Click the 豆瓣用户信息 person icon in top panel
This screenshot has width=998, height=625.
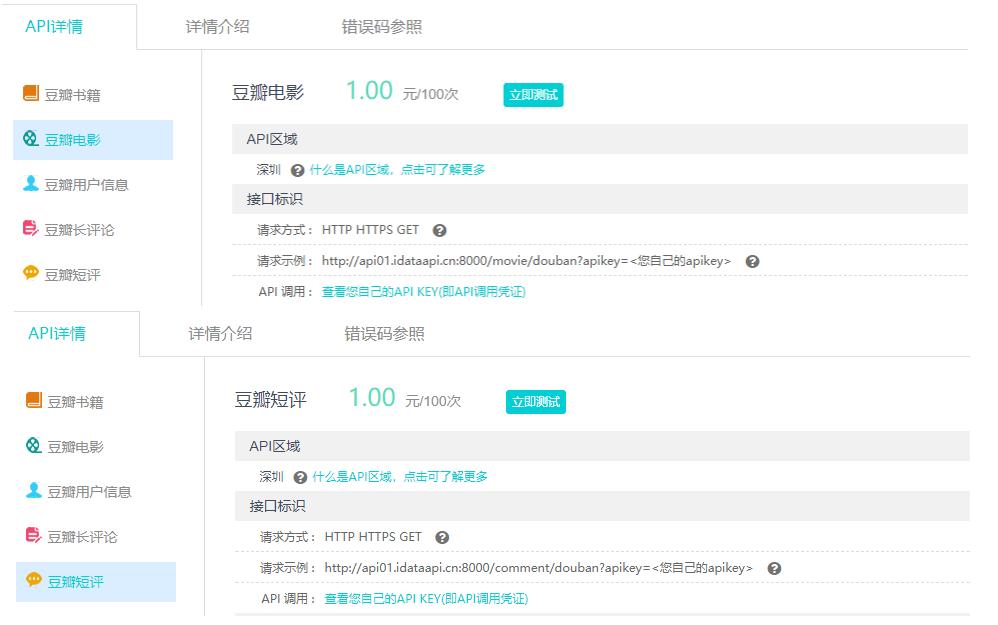point(31,183)
